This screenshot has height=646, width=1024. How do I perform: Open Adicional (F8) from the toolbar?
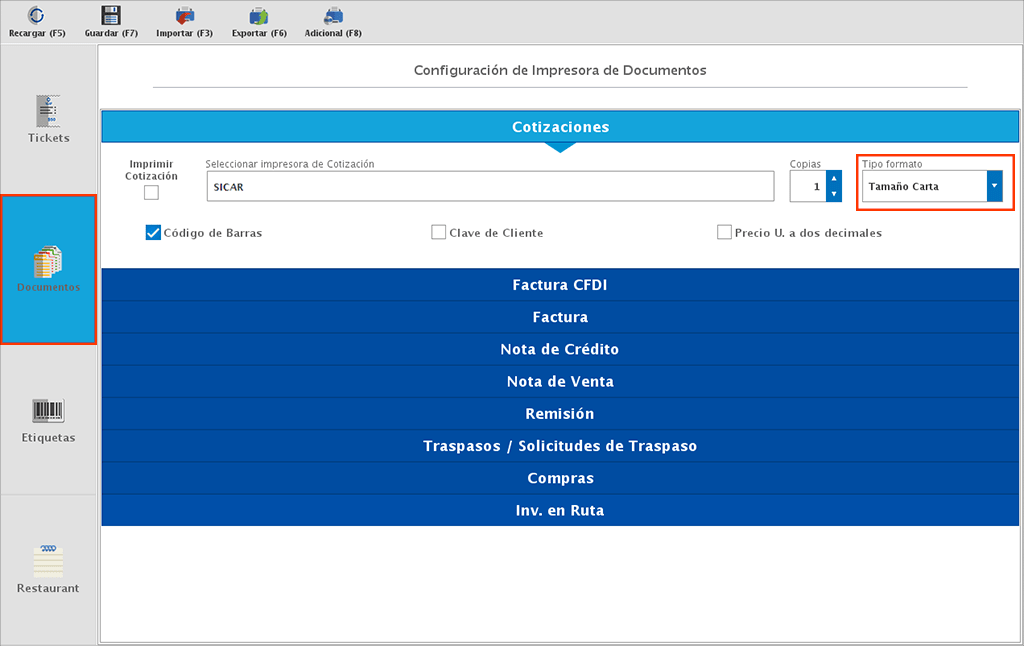point(332,20)
